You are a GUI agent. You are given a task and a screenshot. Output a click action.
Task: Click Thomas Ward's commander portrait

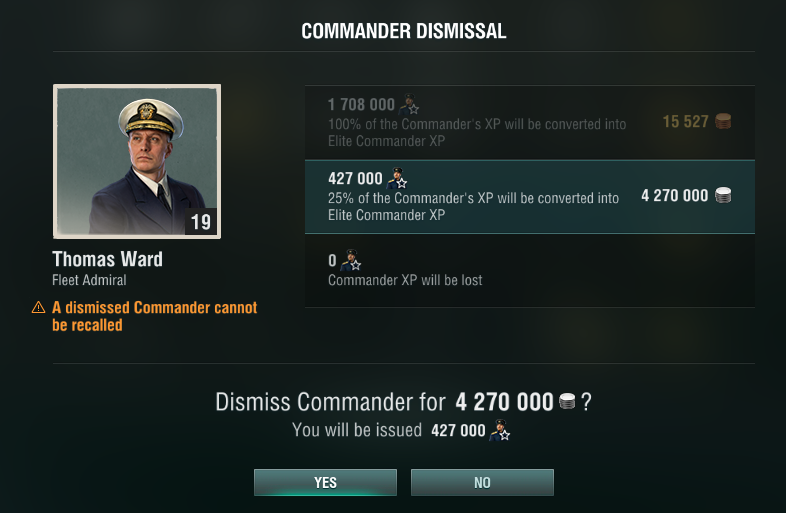137,161
